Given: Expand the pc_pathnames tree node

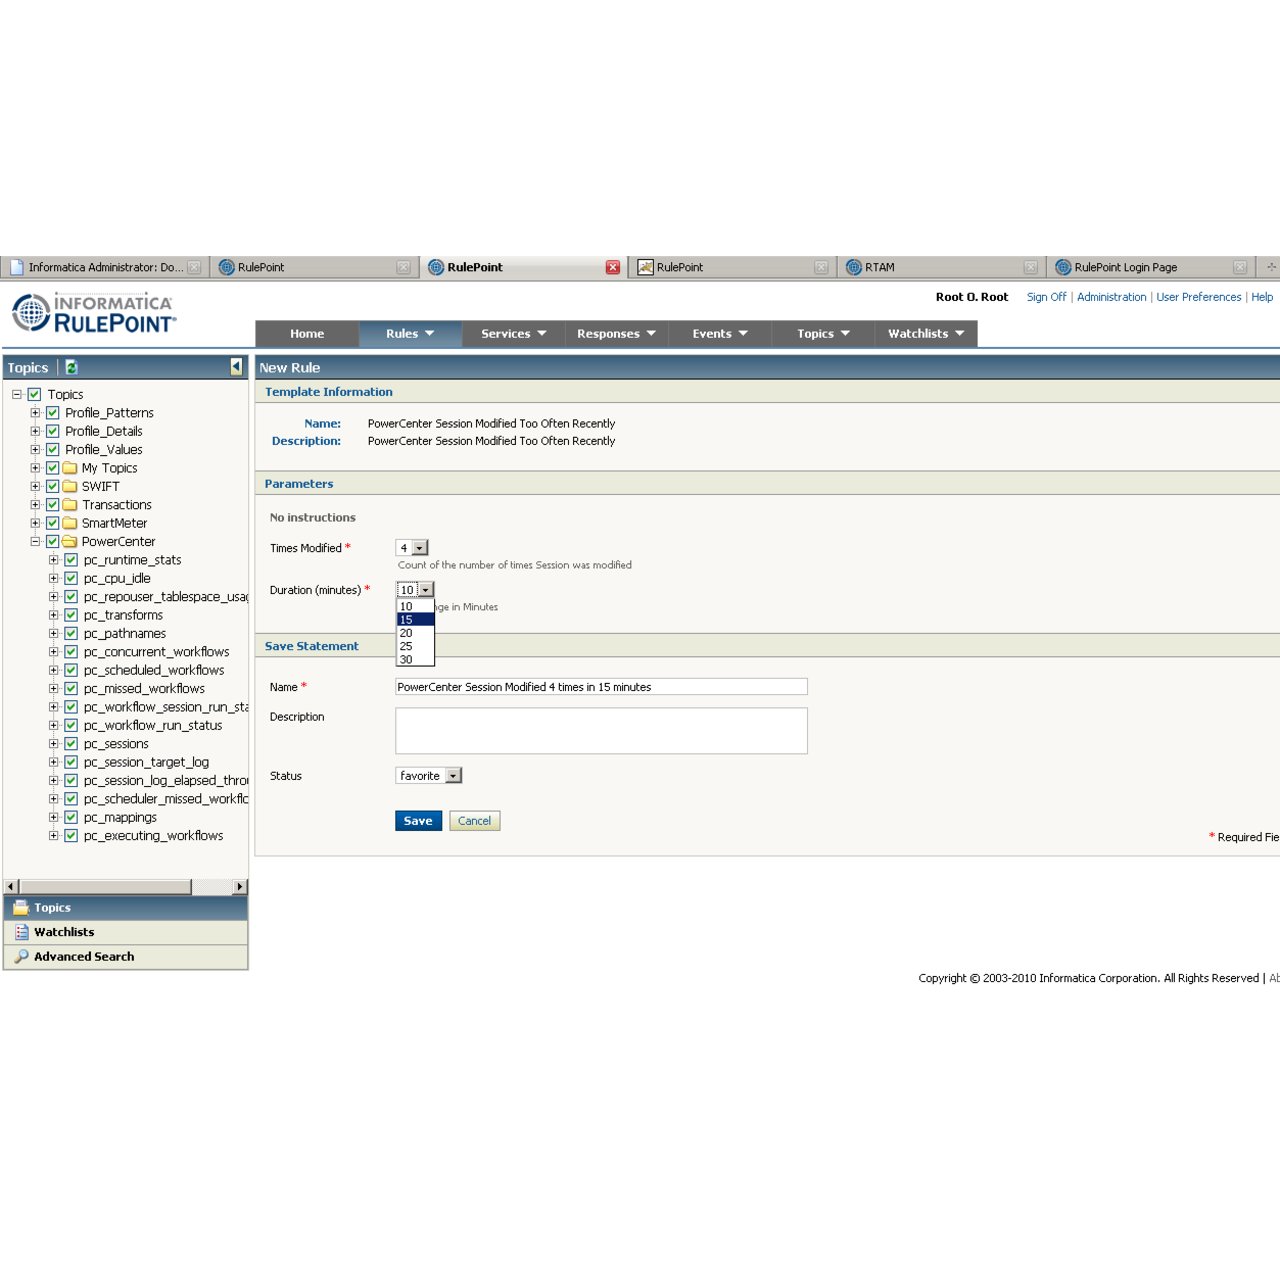Looking at the screenshot, I should click(x=54, y=633).
